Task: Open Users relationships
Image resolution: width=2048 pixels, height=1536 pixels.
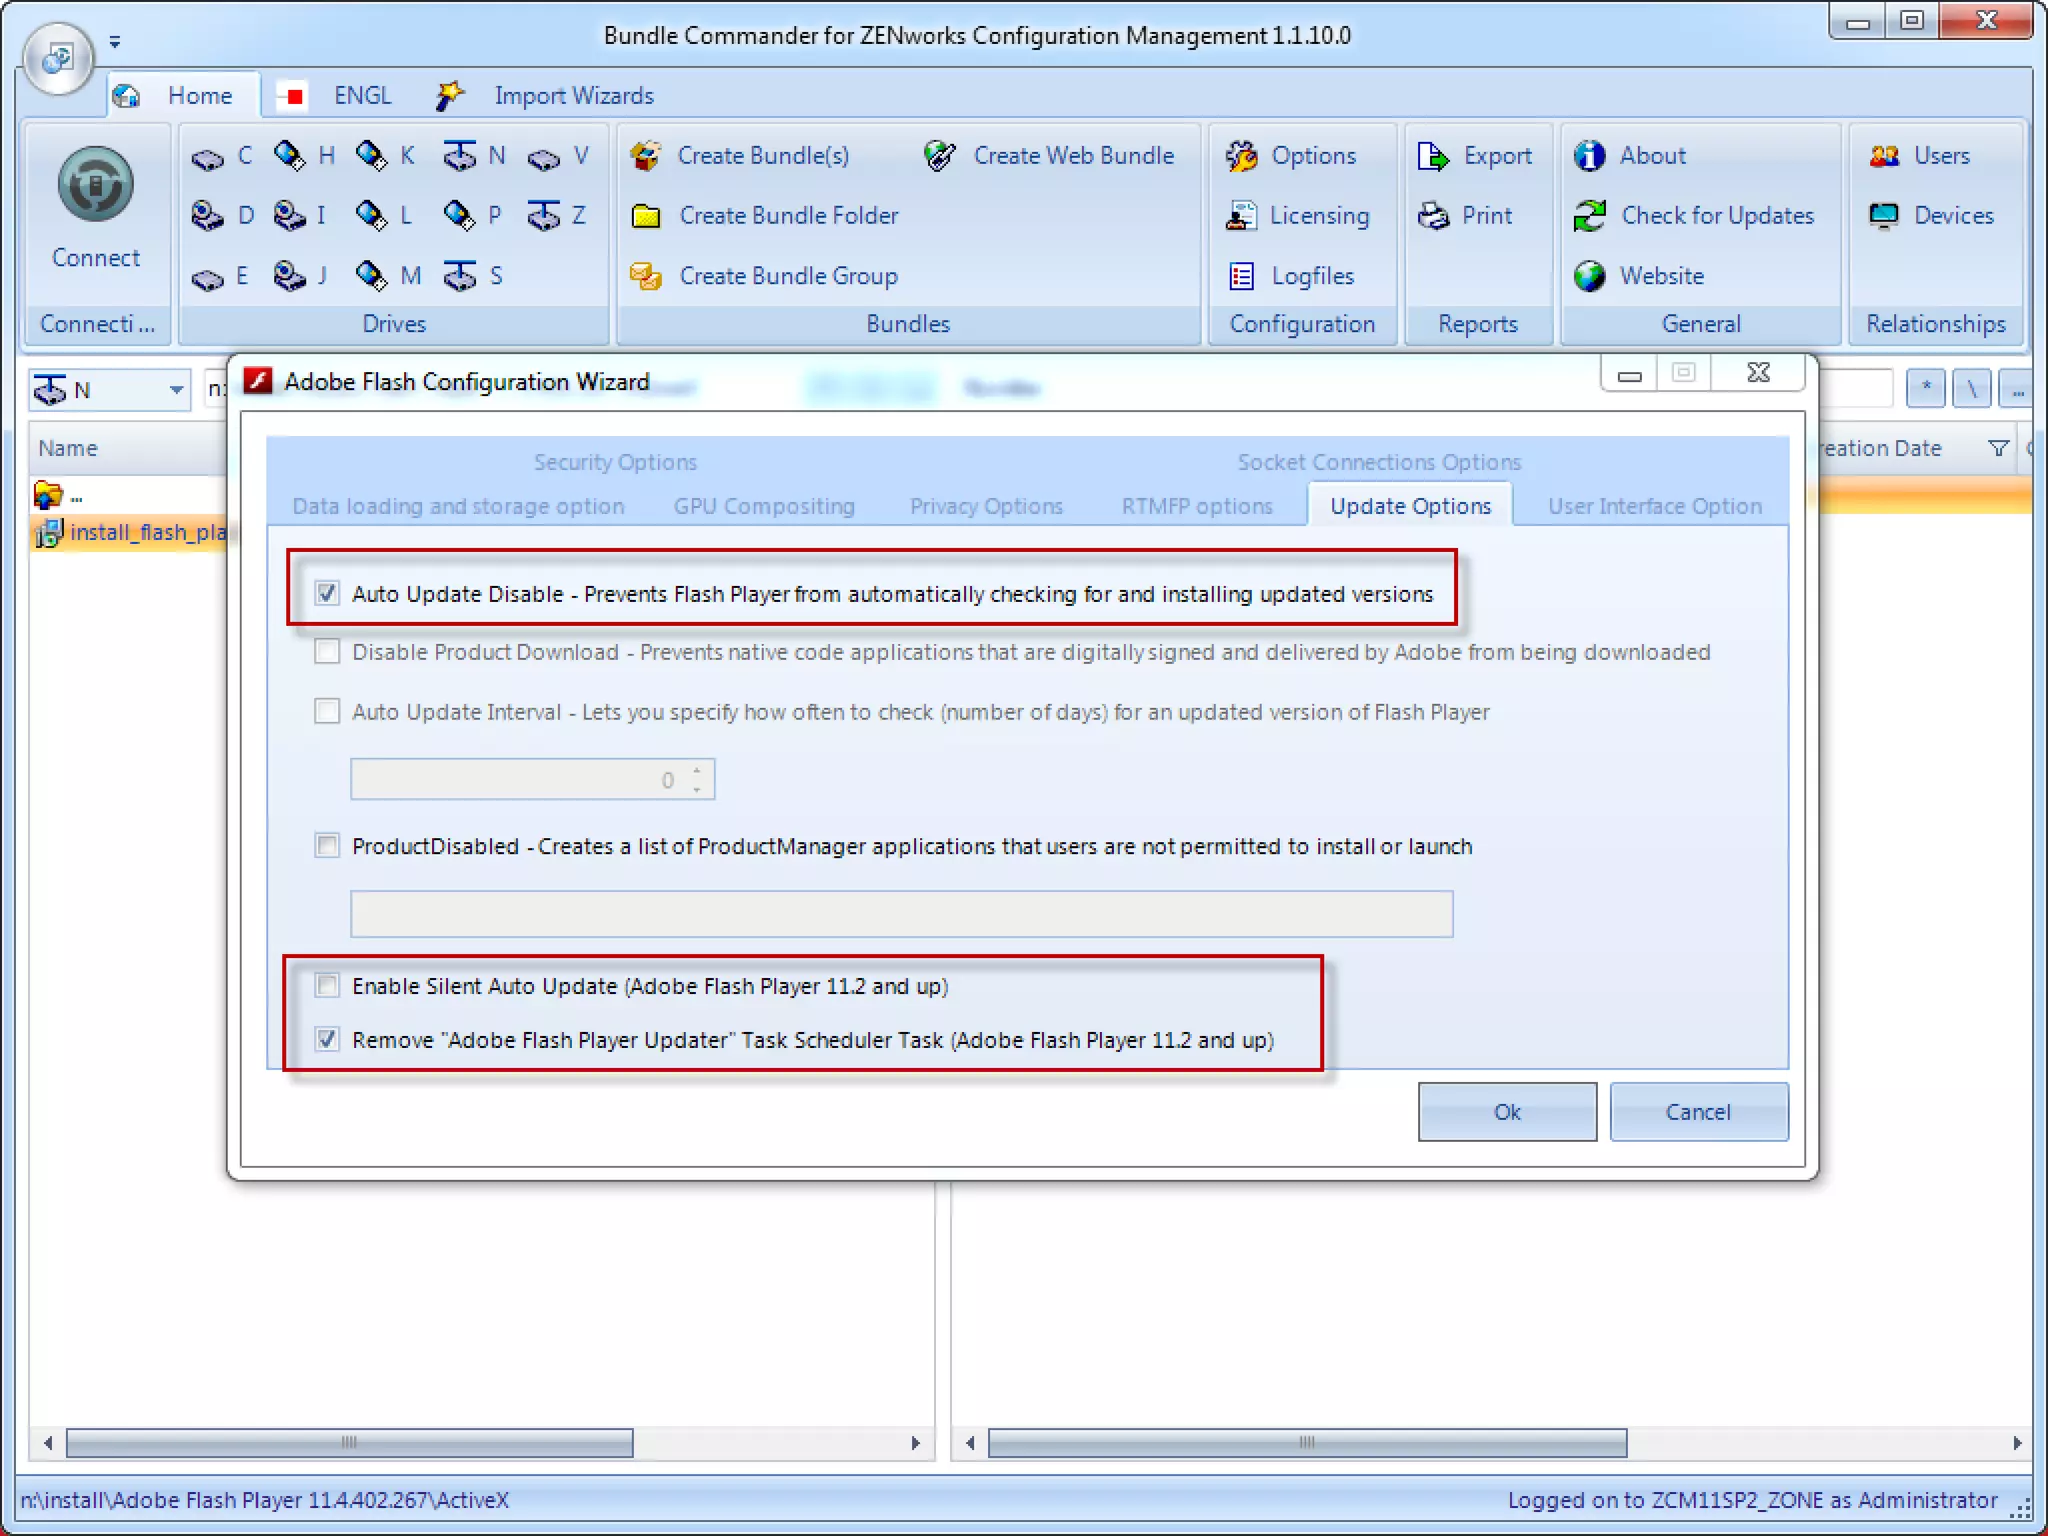Action: point(1919,156)
